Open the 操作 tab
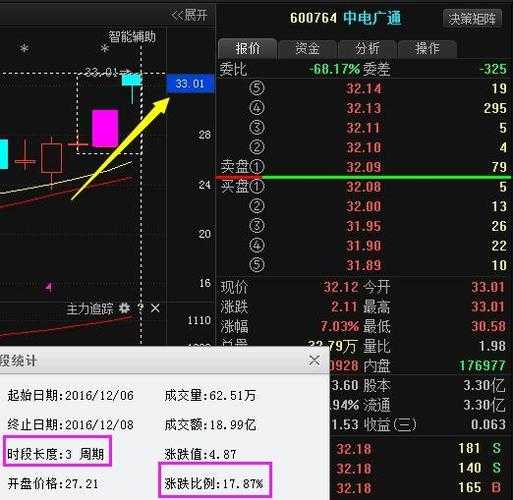Viewport: 513px width, 500px height. tap(427, 49)
